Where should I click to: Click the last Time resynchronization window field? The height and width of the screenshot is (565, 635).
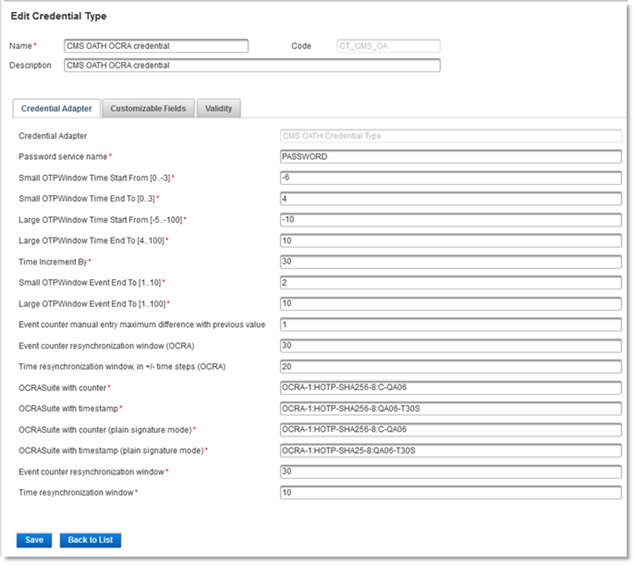pos(451,493)
